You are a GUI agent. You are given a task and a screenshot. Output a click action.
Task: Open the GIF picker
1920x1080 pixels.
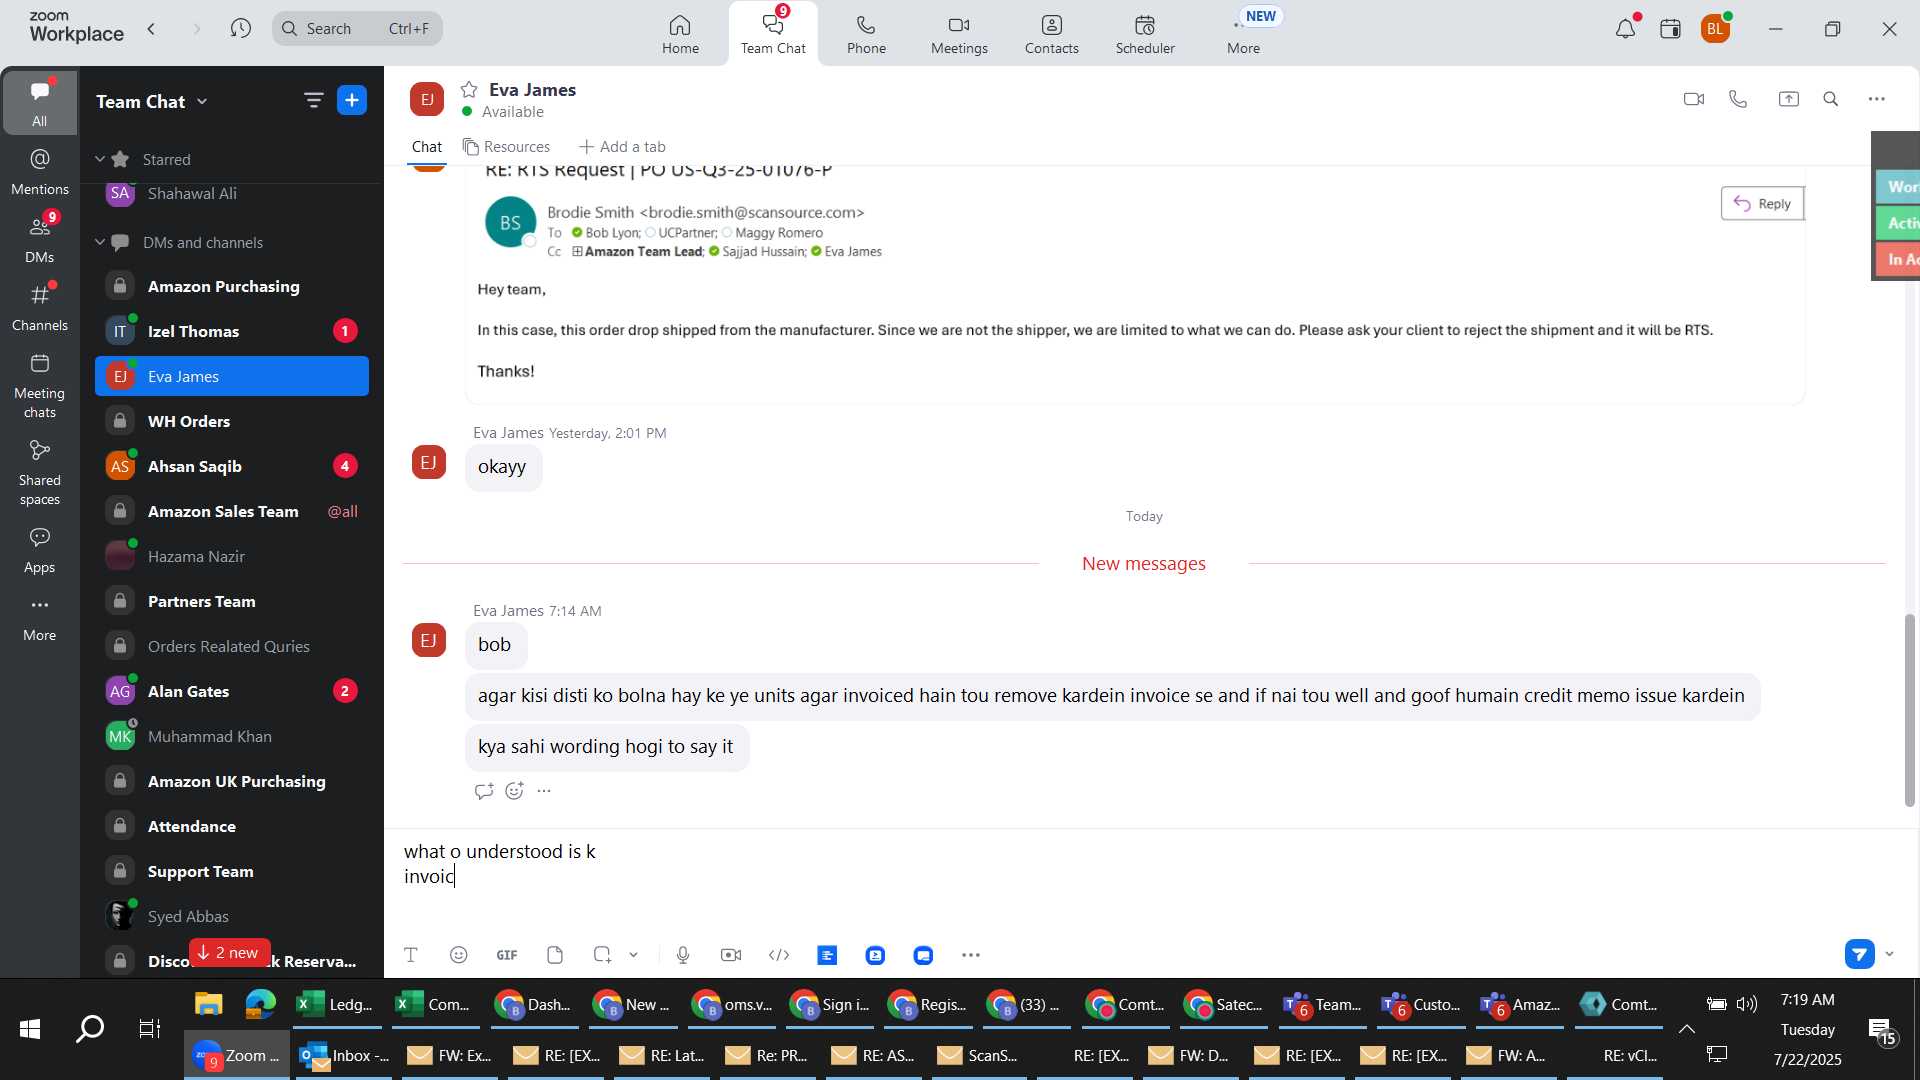click(x=507, y=955)
